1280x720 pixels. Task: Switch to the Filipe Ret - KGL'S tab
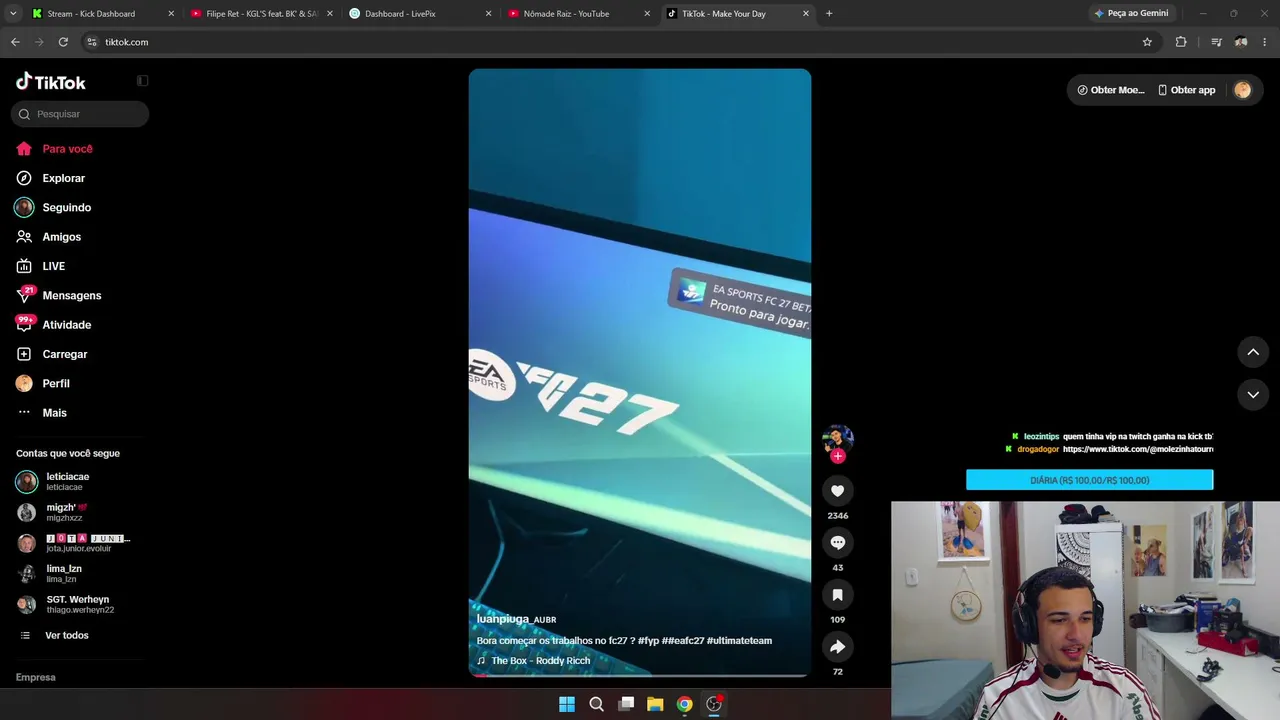pos(262,14)
